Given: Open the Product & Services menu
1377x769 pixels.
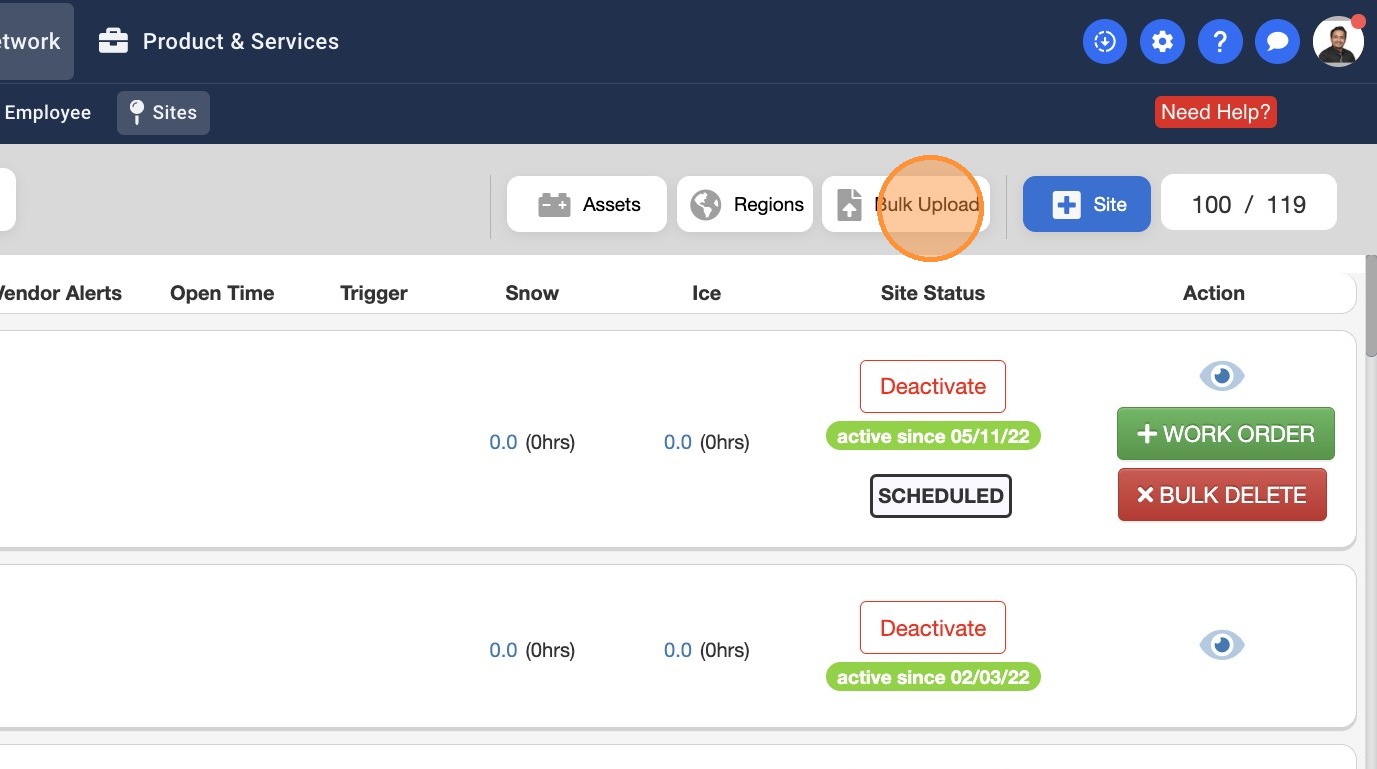Looking at the screenshot, I should point(220,42).
